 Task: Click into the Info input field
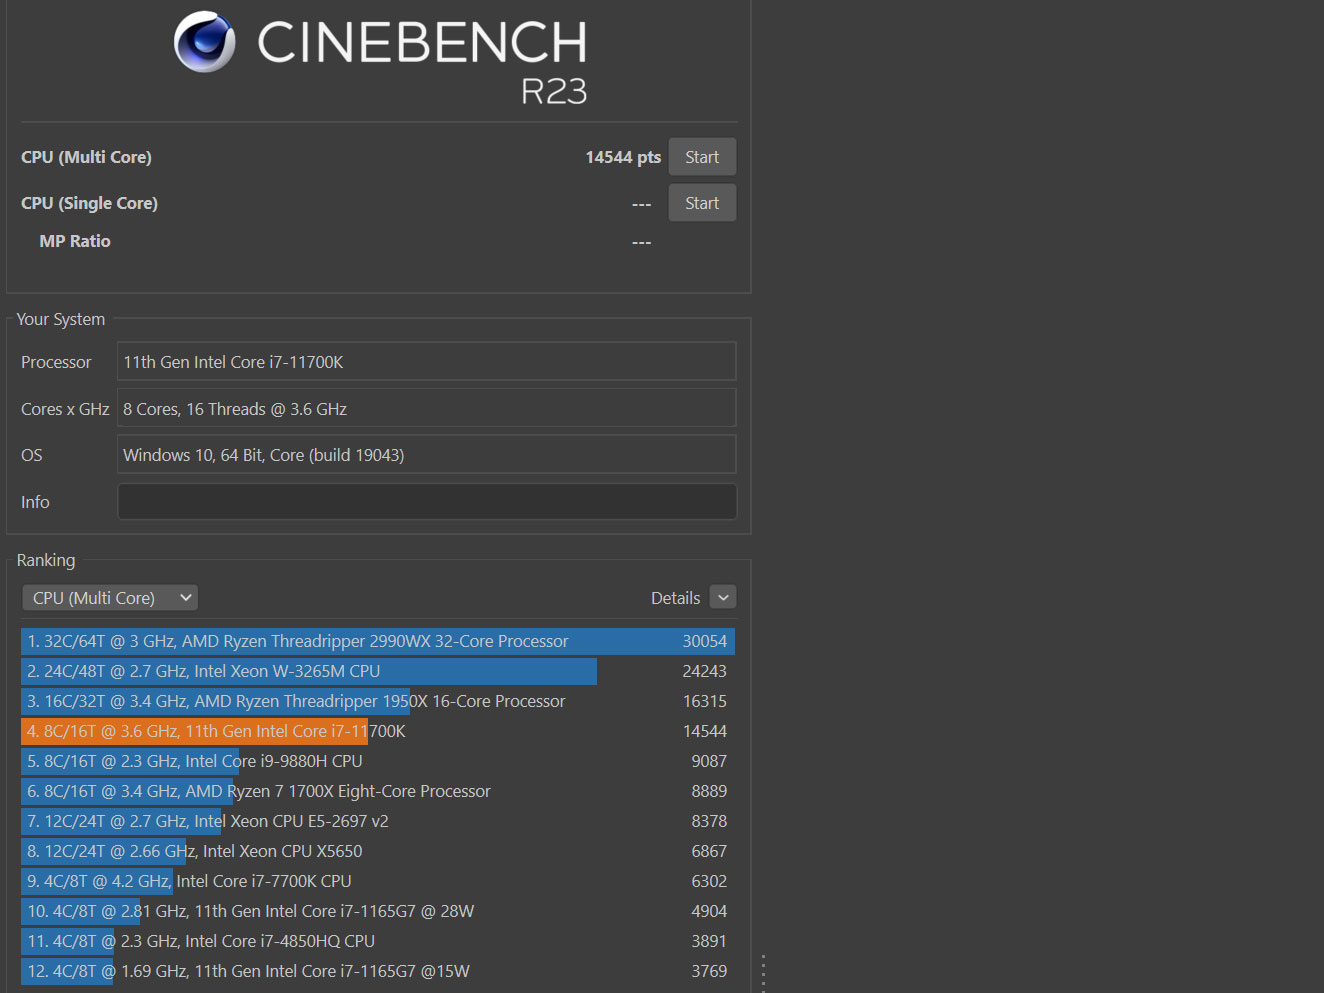(x=427, y=502)
